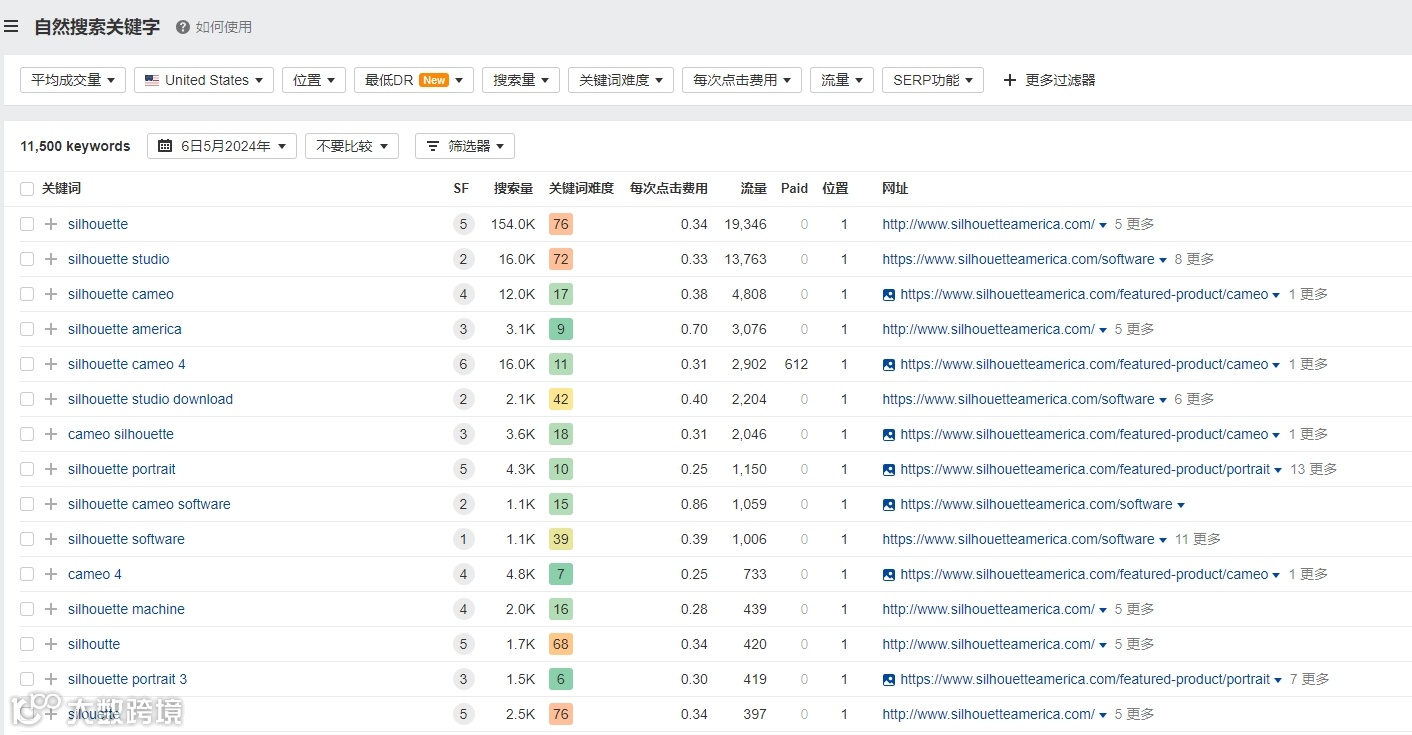Click image icon beside silhouette cameo URL

pos(889,294)
